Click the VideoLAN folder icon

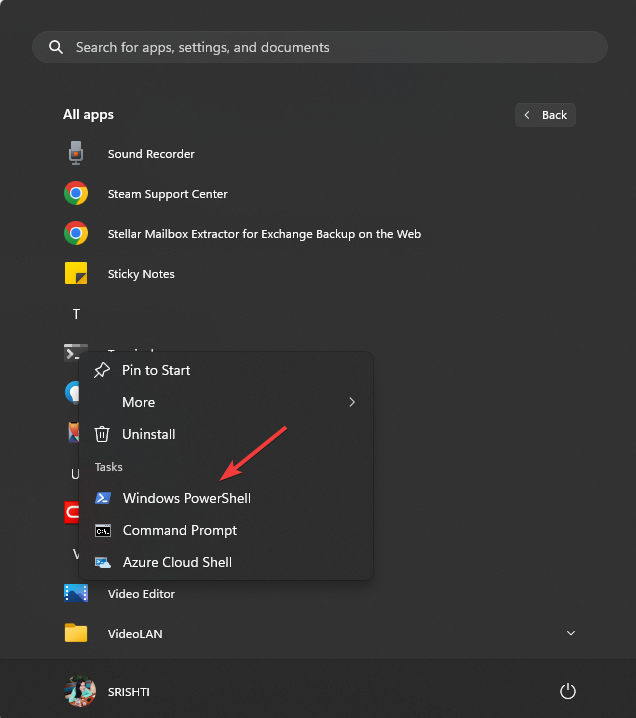tap(76, 633)
